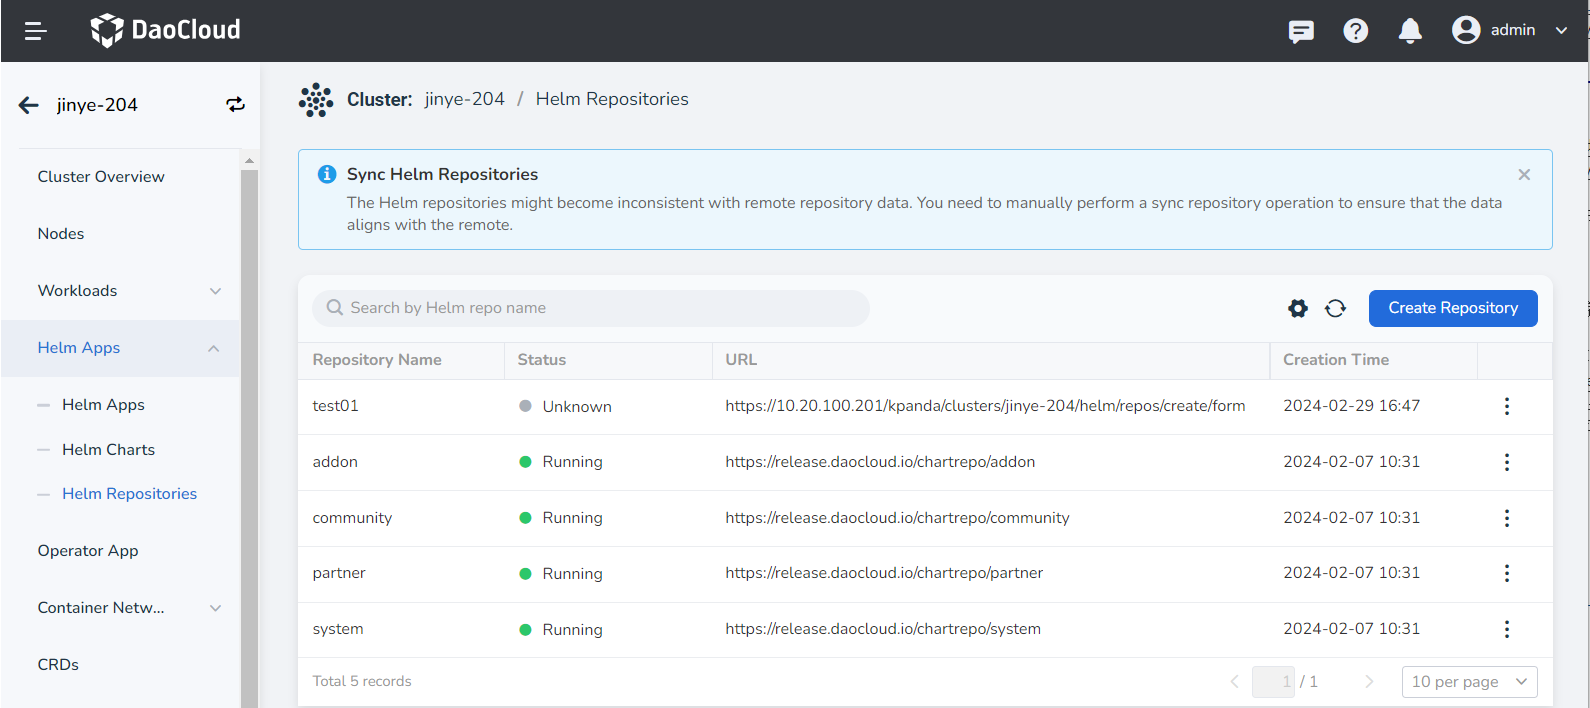The image size is (1590, 708).
Task: Open the hamburger navigation menu
Action: [36, 31]
